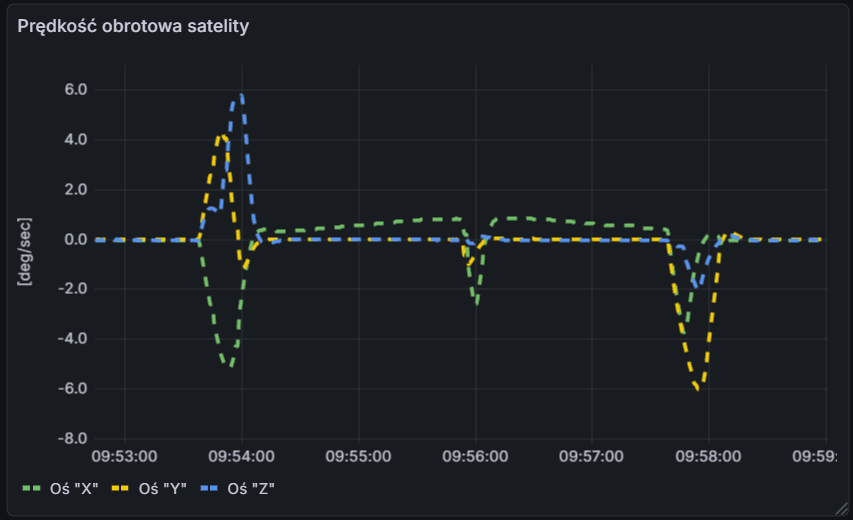Click the yellow Y-axis minimum near -6.0
Image resolution: width=853 pixels, height=520 pixels.
pyautogui.click(x=699, y=387)
